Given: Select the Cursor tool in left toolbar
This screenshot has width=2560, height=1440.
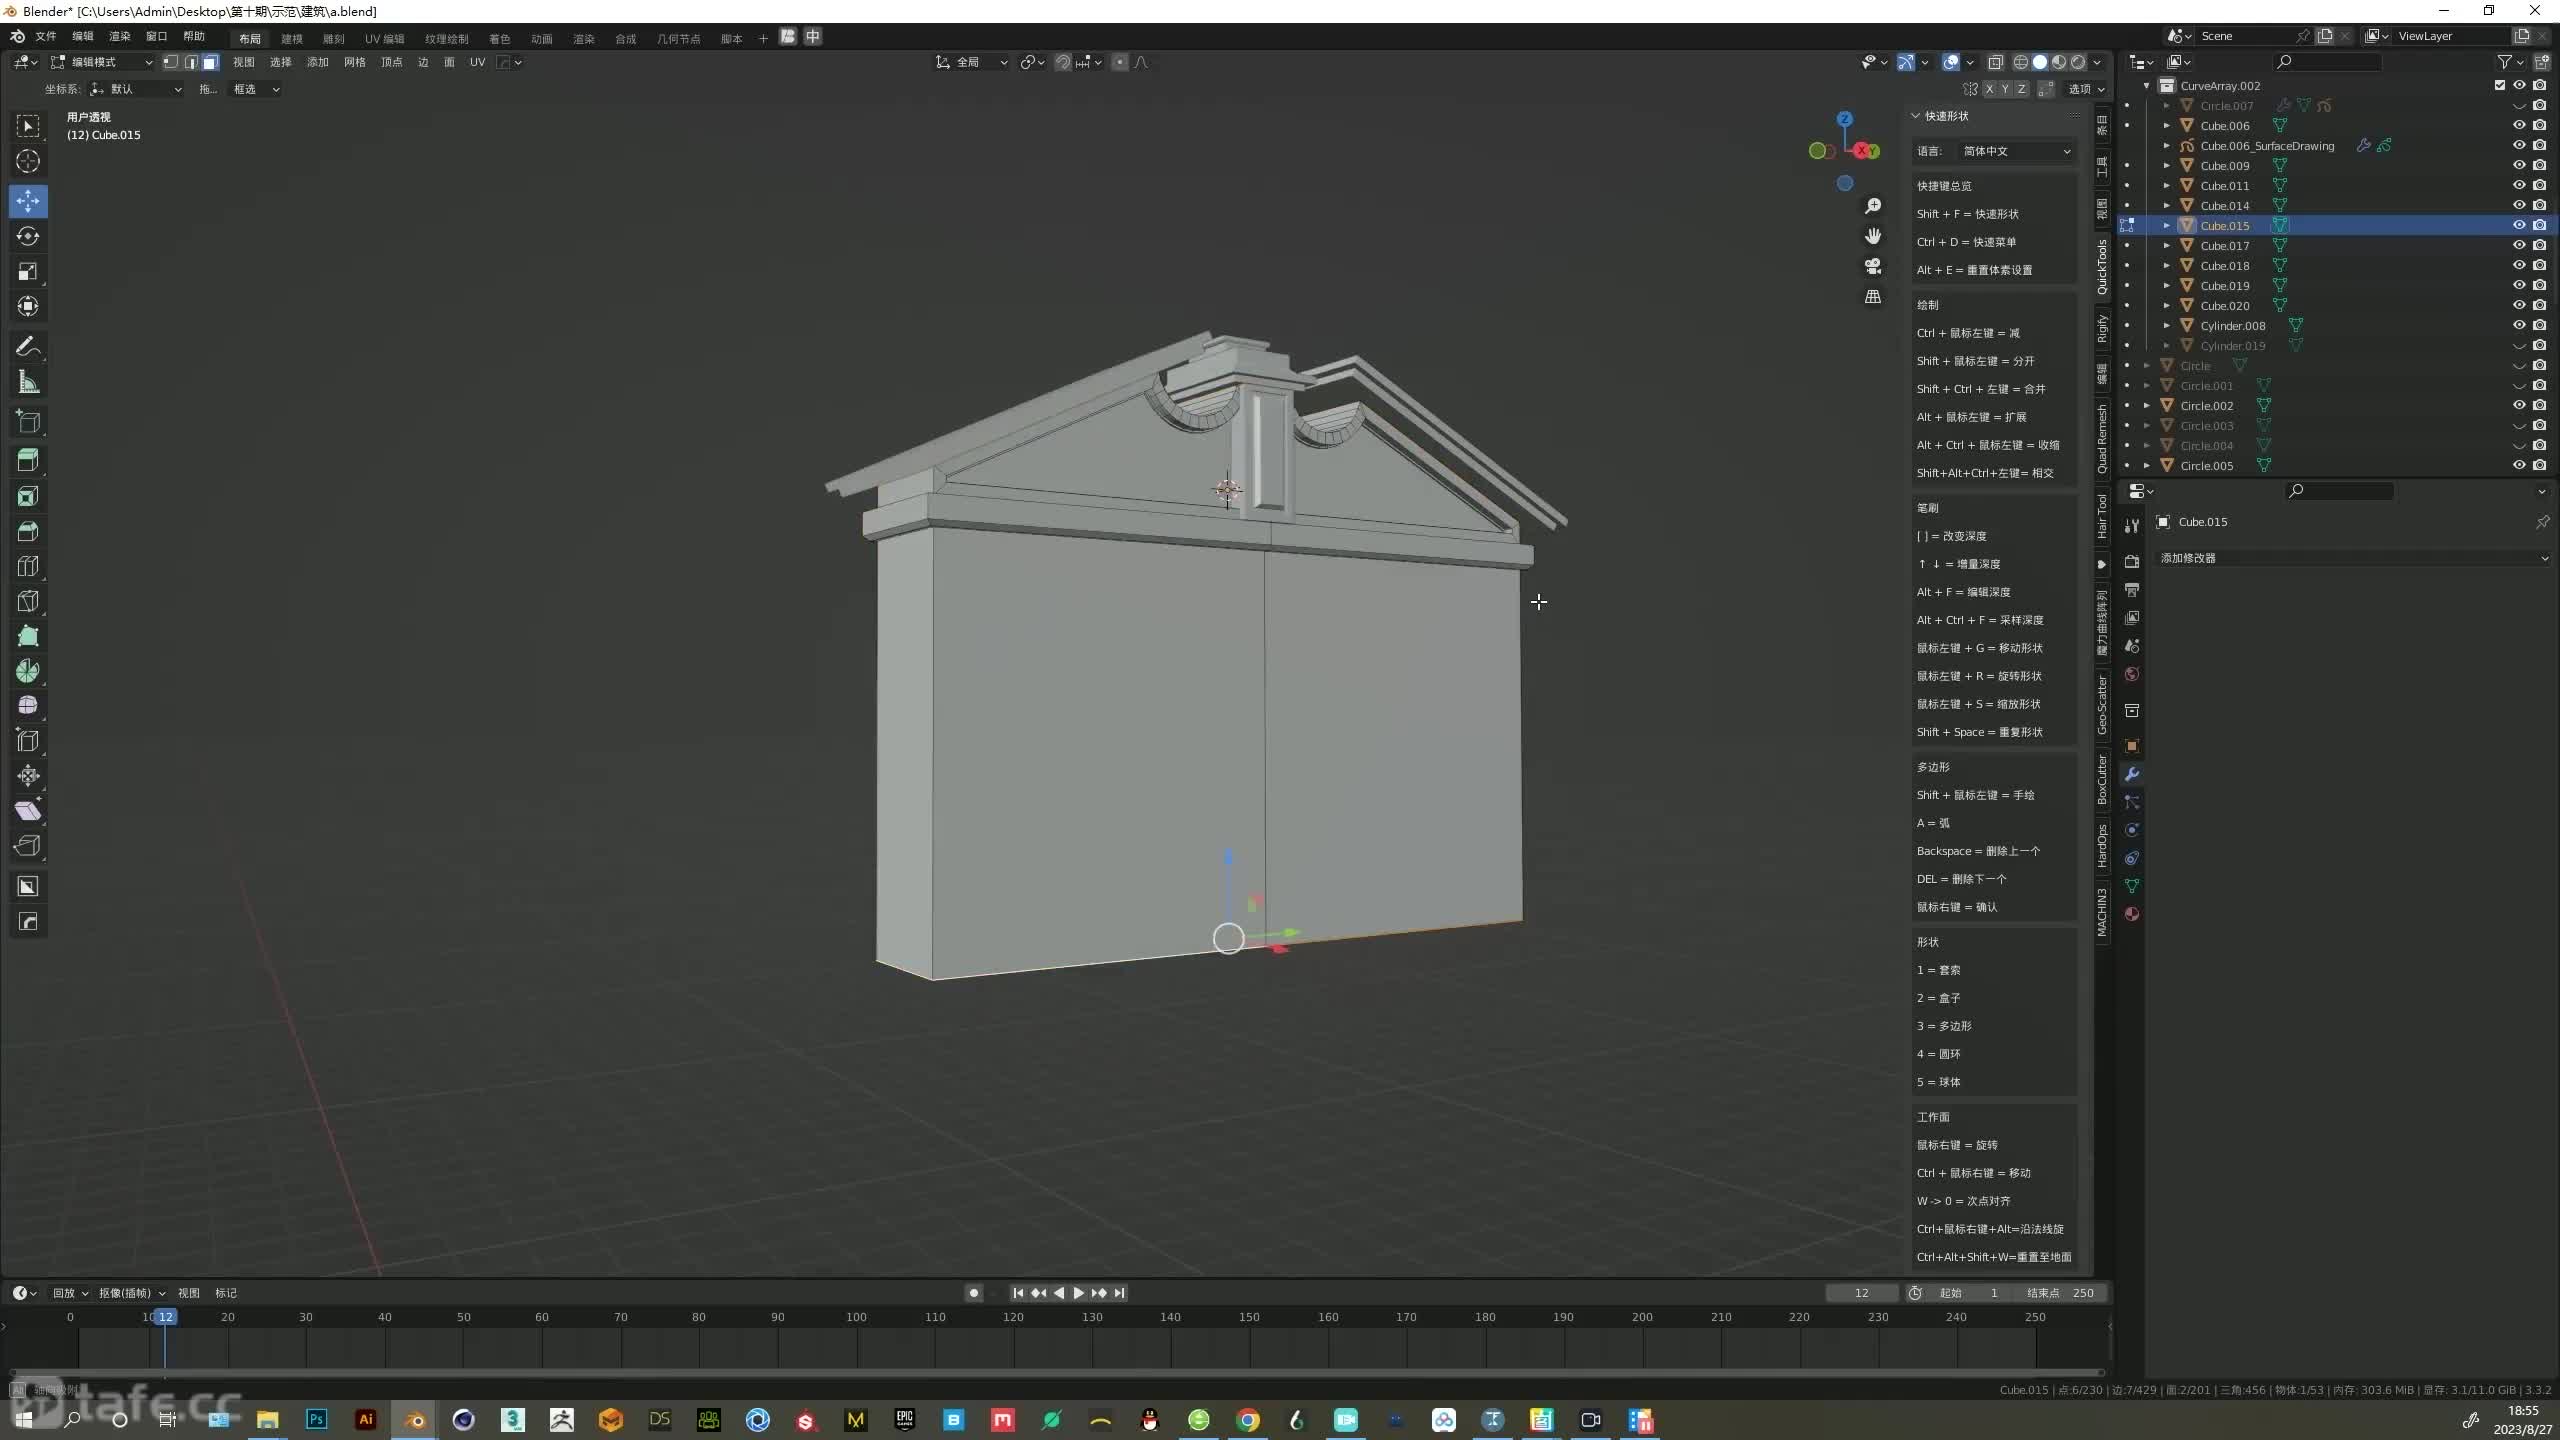Looking at the screenshot, I should 28,161.
